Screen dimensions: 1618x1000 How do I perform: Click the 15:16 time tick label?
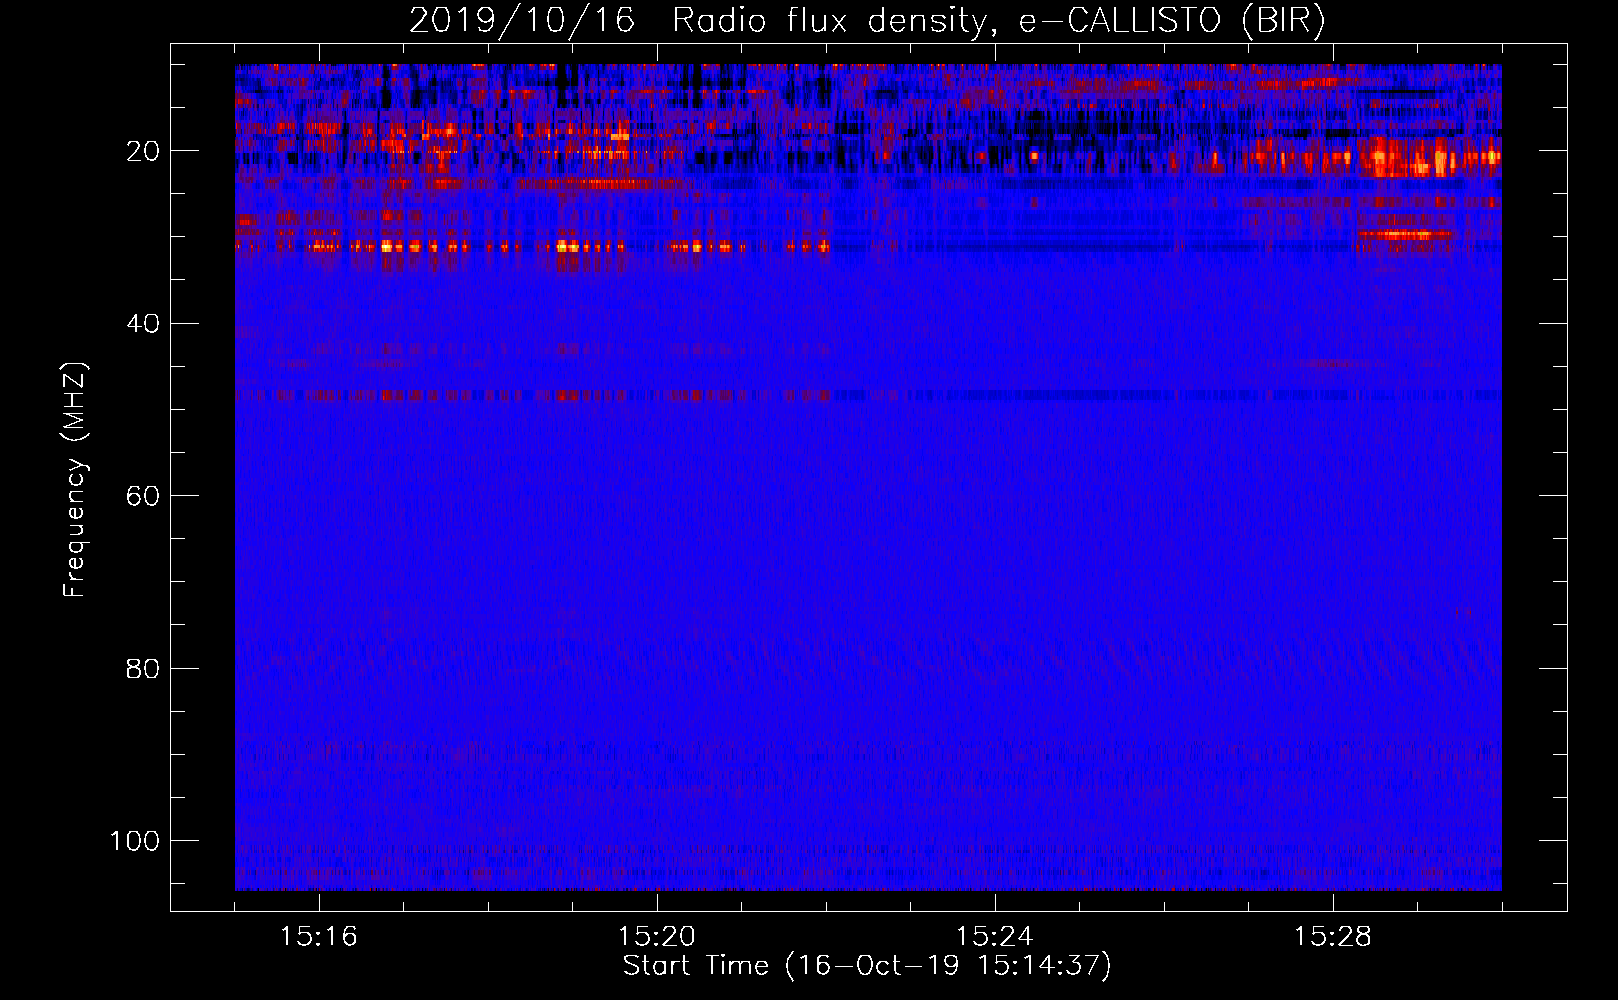click(x=319, y=937)
